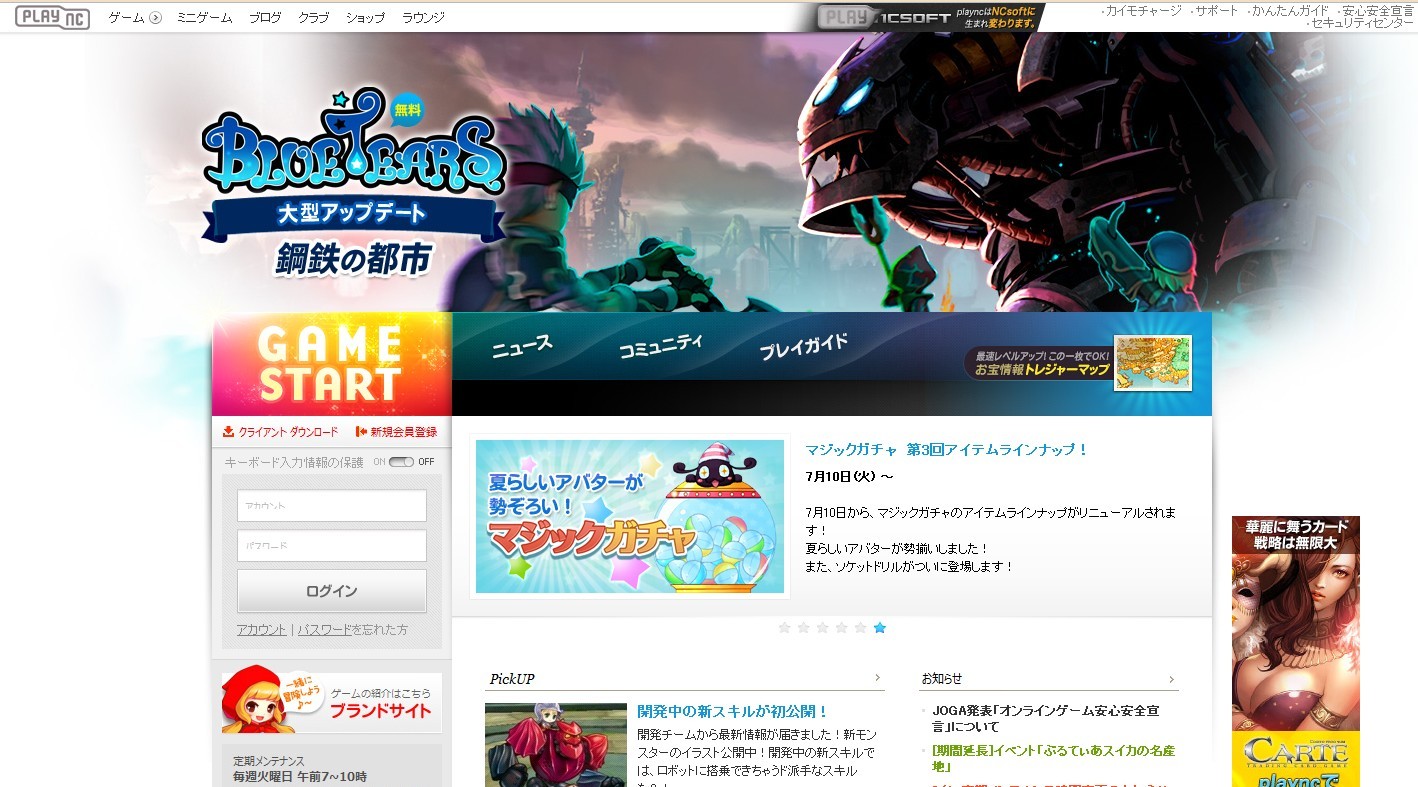Open the ゲーム dropdown arrow
This screenshot has height=787, width=1418.
[155, 18]
